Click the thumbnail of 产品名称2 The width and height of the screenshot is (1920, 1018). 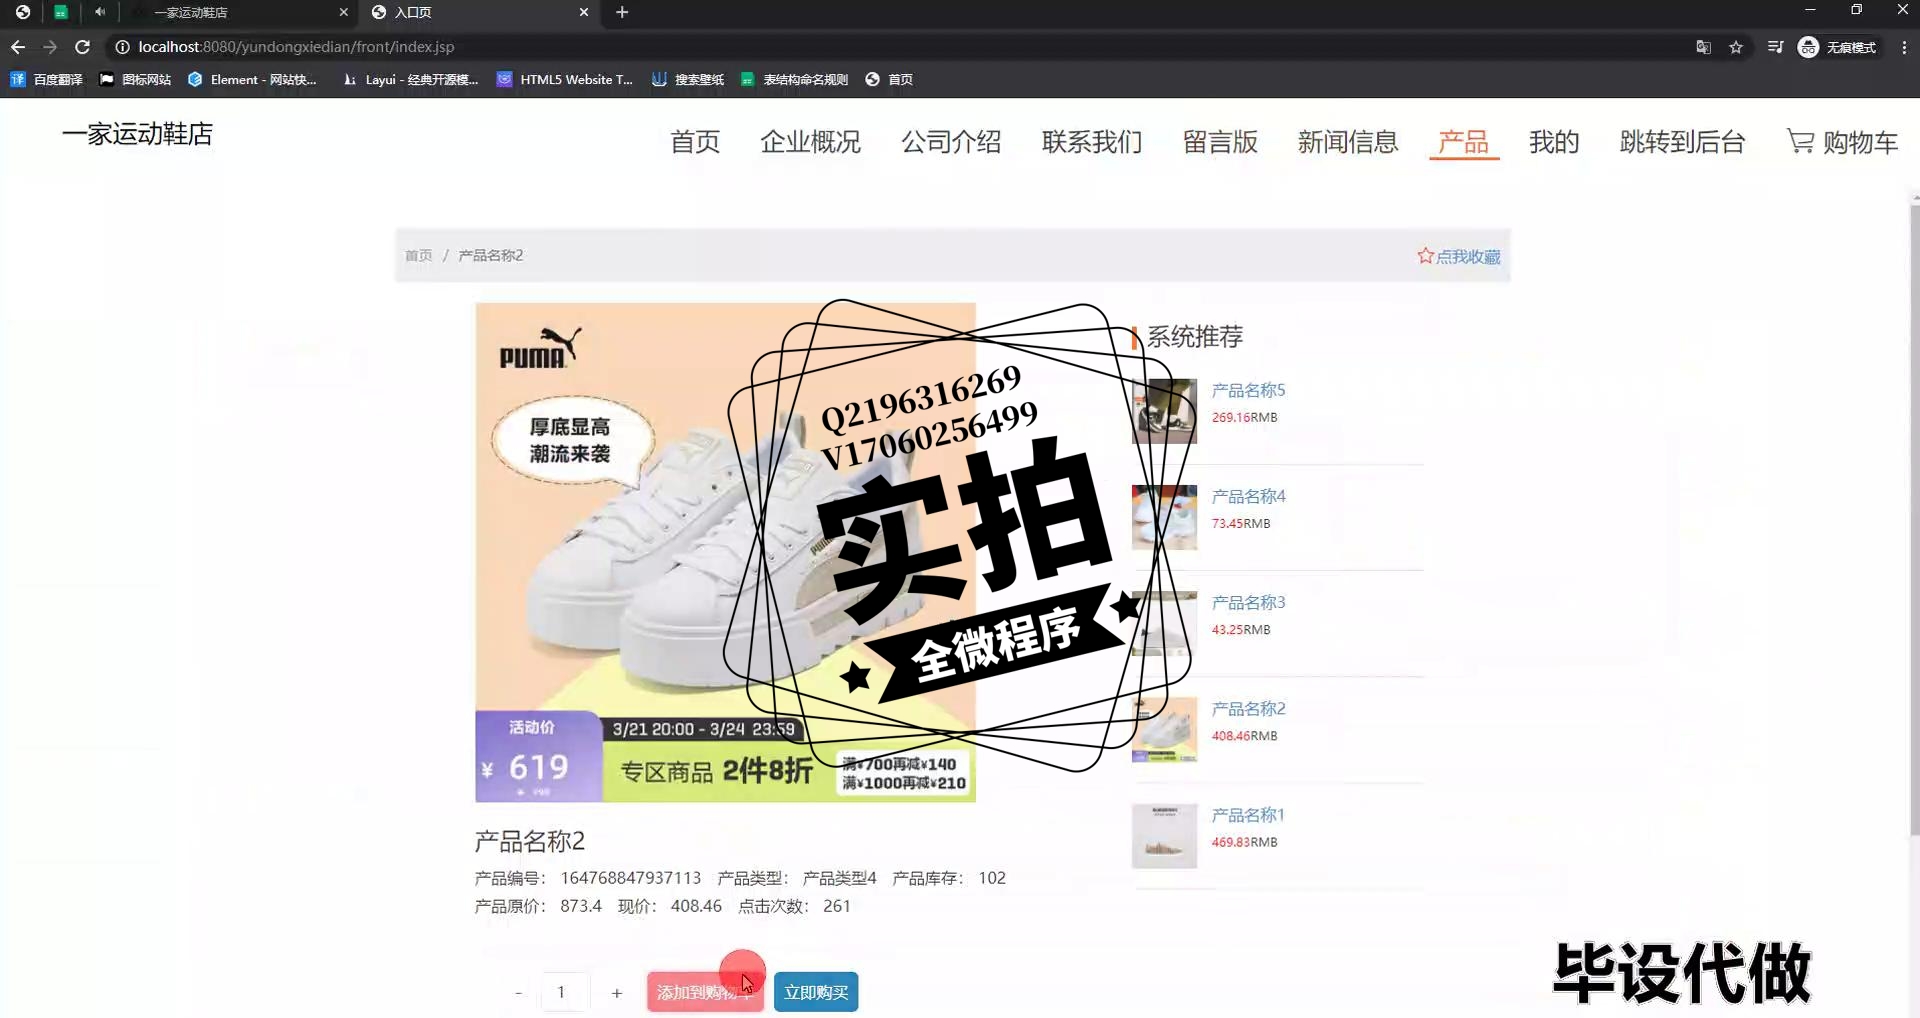(x=1164, y=729)
